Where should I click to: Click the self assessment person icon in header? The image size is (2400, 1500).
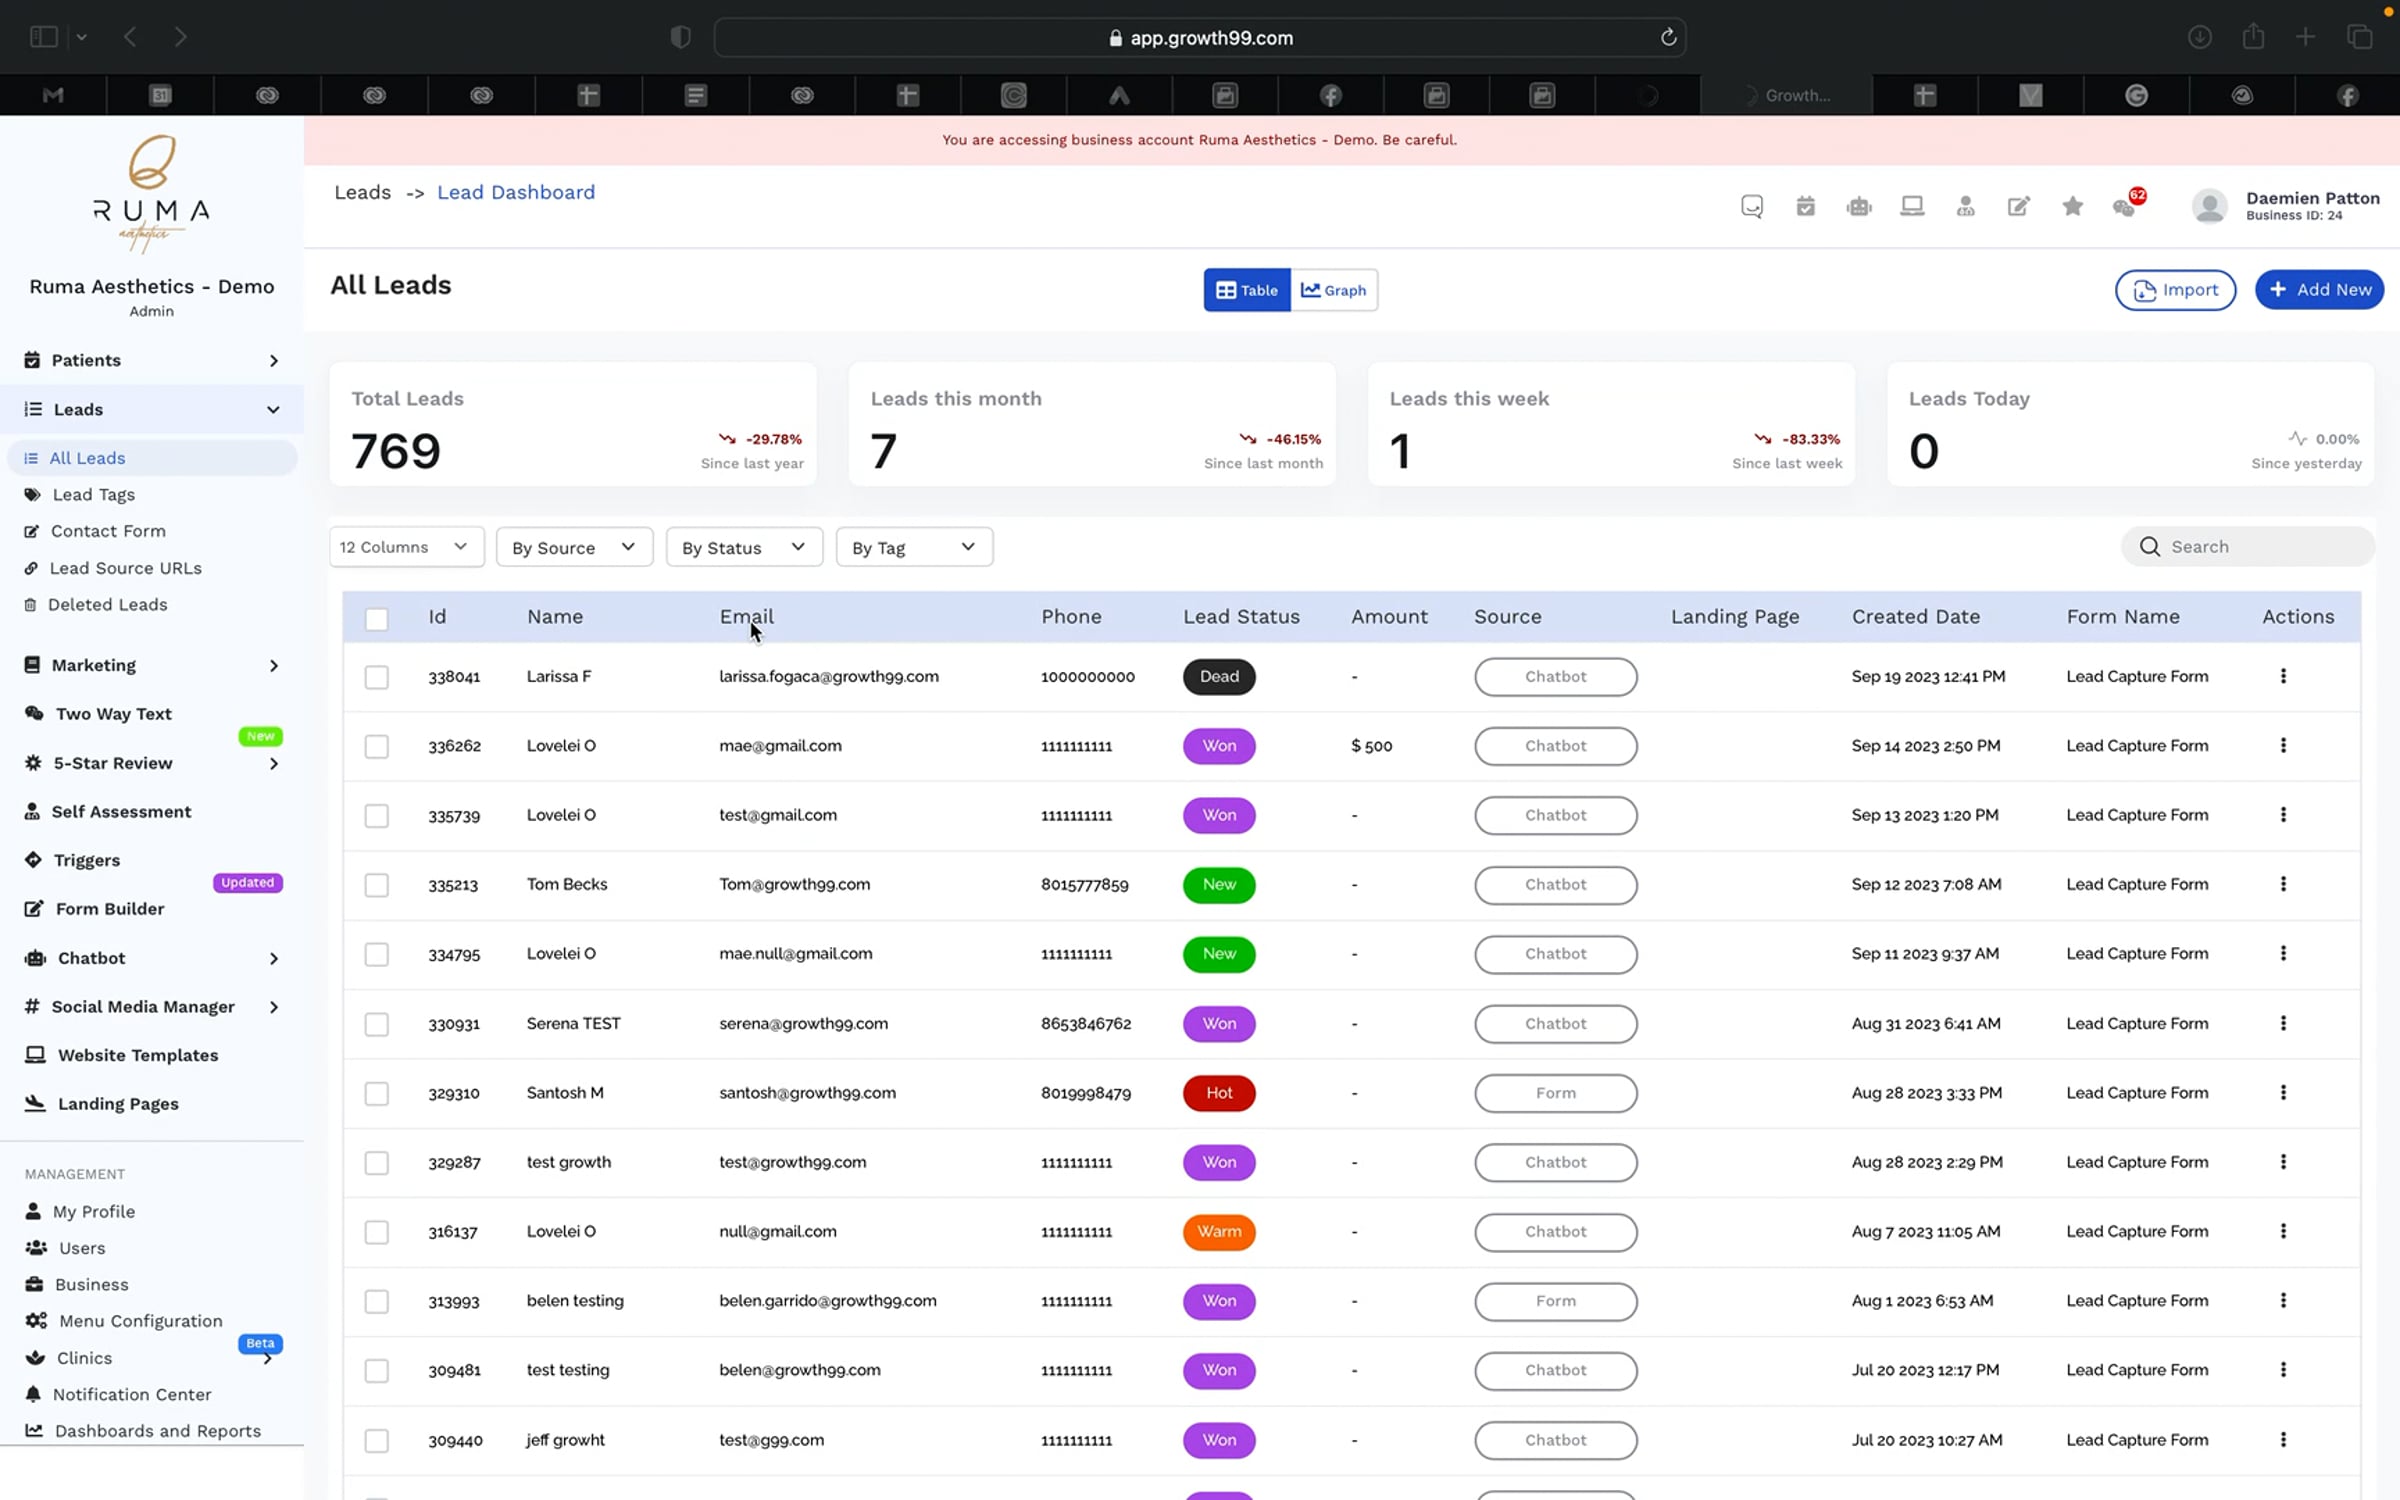pyautogui.click(x=1966, y=207)
